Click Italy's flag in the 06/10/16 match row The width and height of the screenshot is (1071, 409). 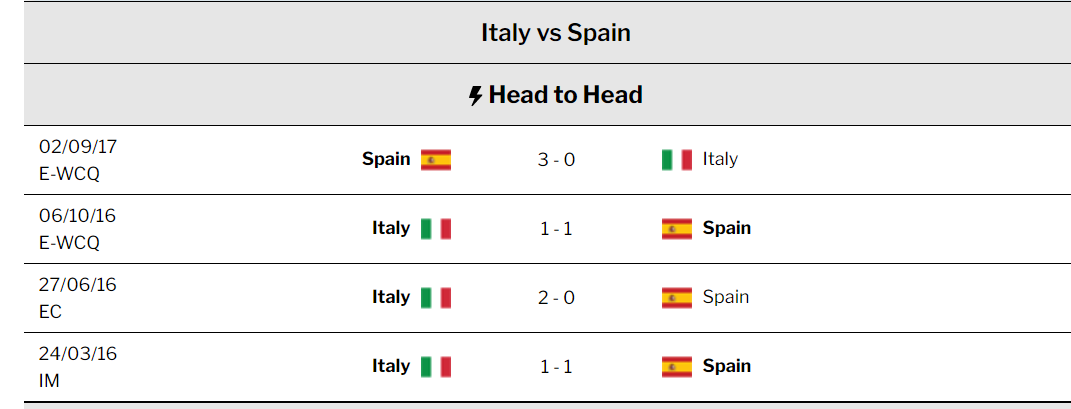click(436, 228)
